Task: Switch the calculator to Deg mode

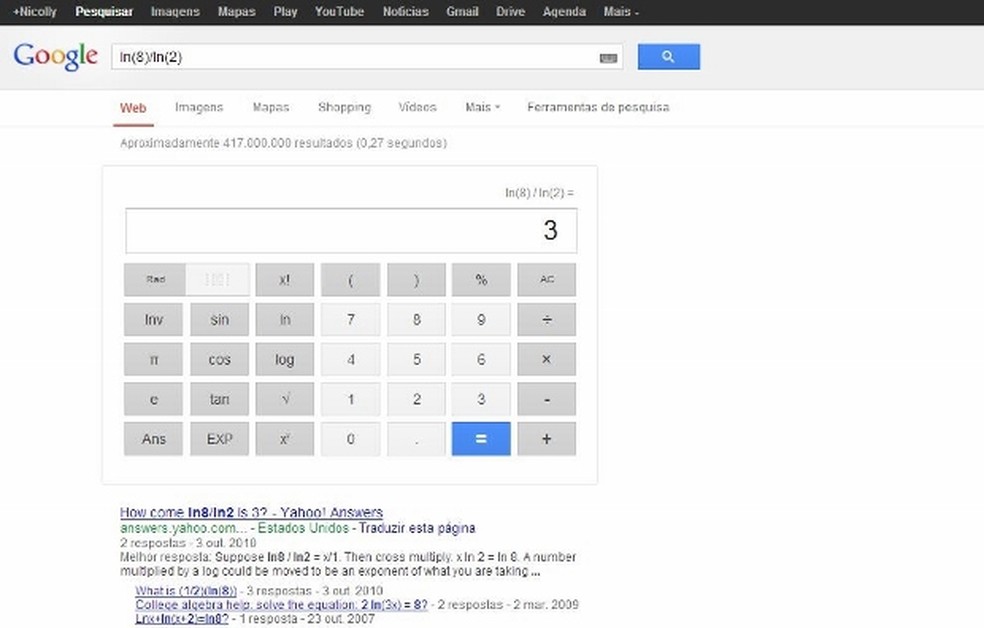Action: click(x=219, y=279)
